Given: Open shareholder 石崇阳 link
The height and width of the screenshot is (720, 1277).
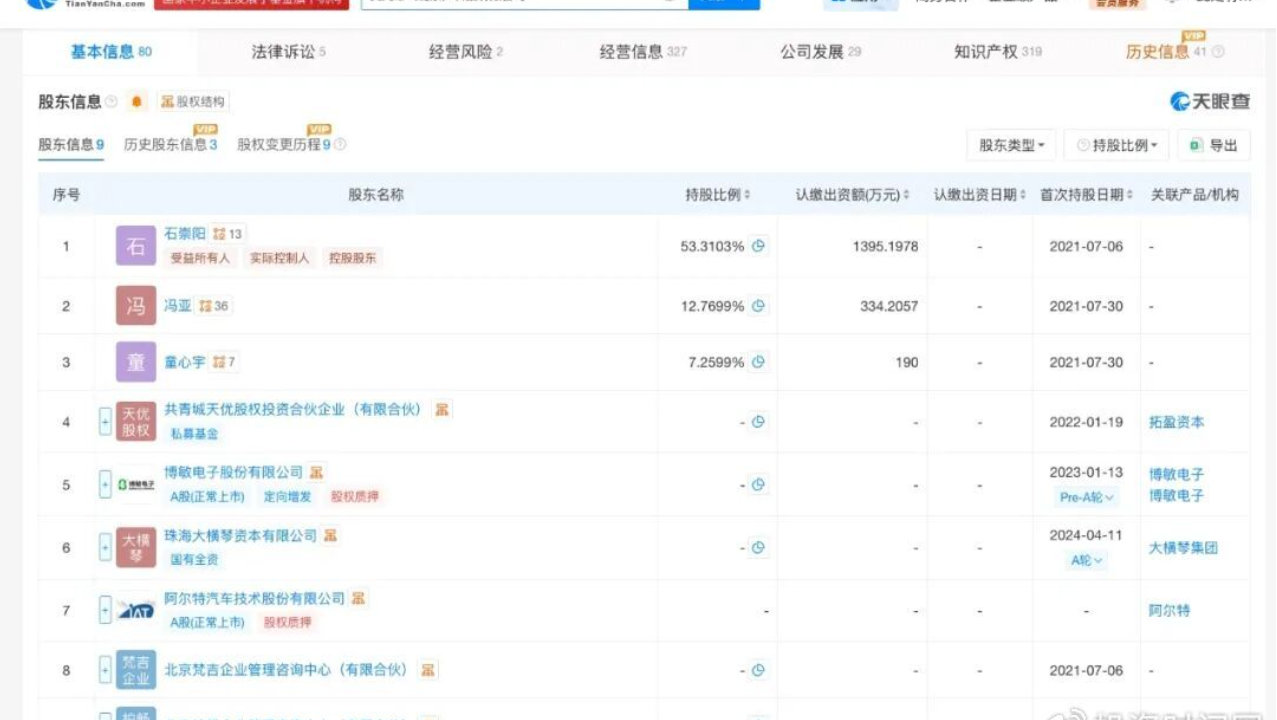Looking at the screenshot, I should click(x=185, y=233).
